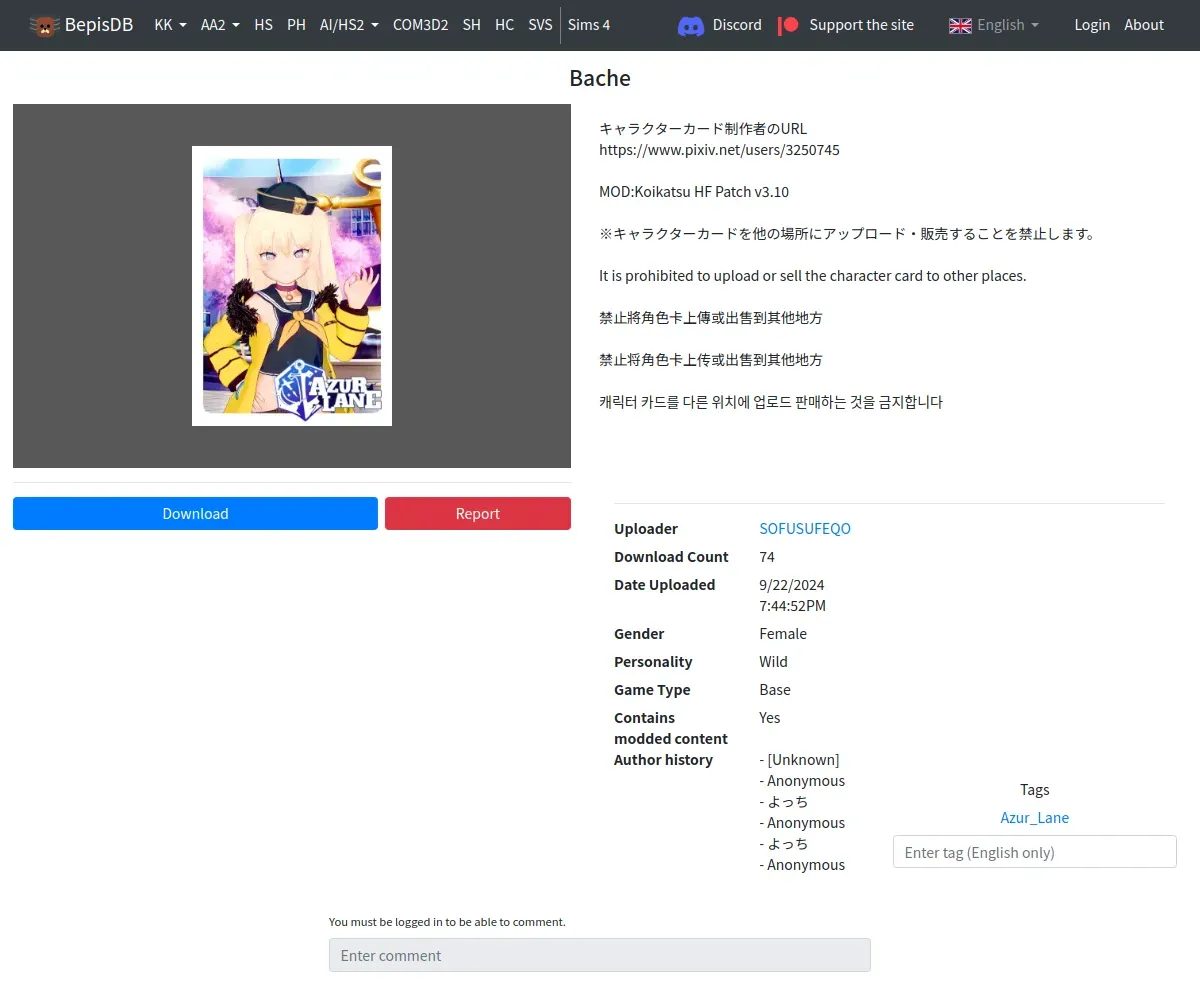
Task: Open the SVS section
Action: pos(540,25)
